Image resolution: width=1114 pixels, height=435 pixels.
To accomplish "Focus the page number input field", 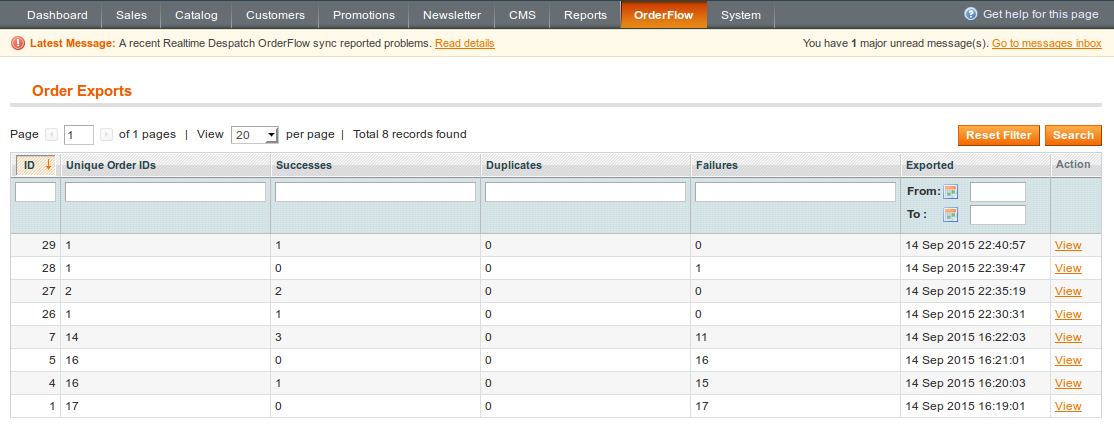I will click(x=79, y=134).
